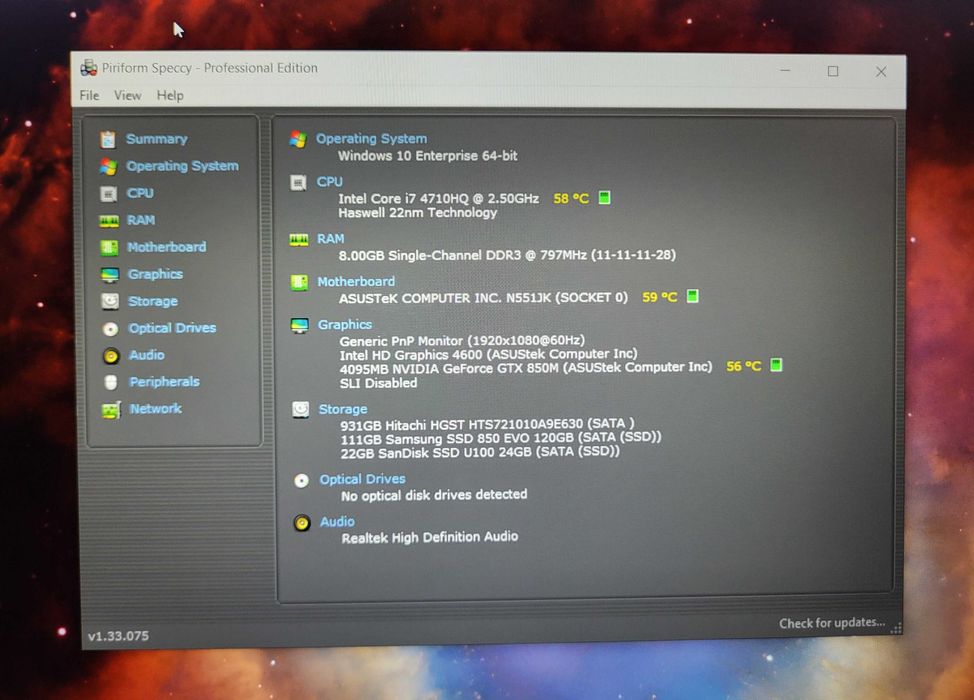Select Optical Drives in the sidebar
The height and width of the screenshot is (700, 974).
tap(172, 328)
